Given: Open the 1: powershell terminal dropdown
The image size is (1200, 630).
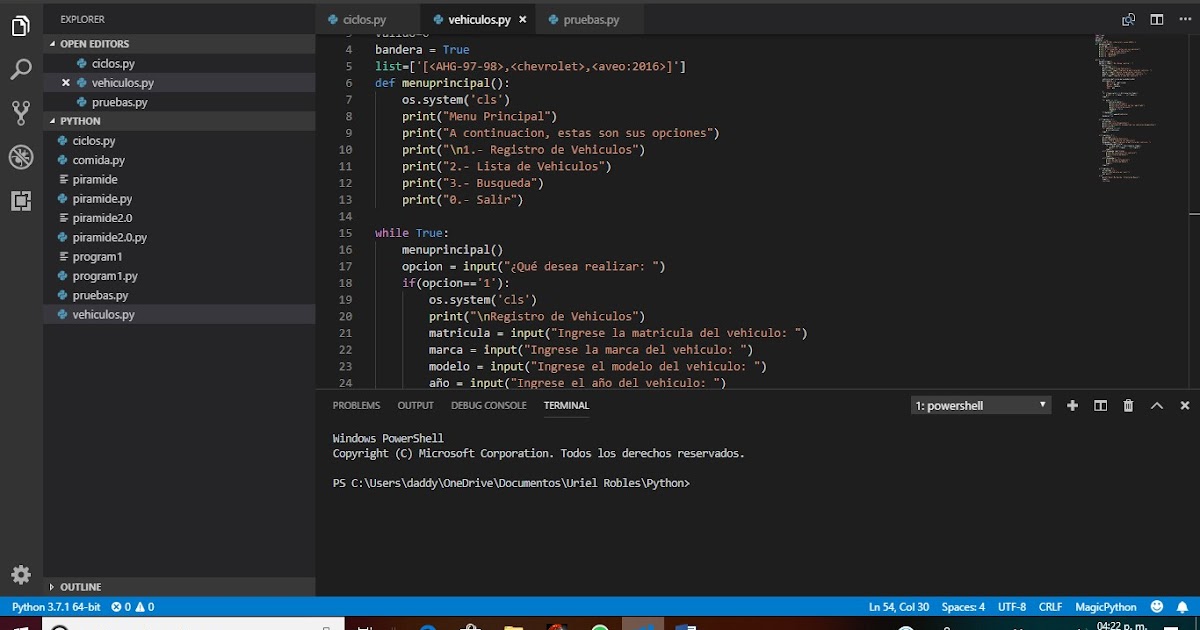Looking at the screenshot, I should pyautogui.click(x=980, y=404).
